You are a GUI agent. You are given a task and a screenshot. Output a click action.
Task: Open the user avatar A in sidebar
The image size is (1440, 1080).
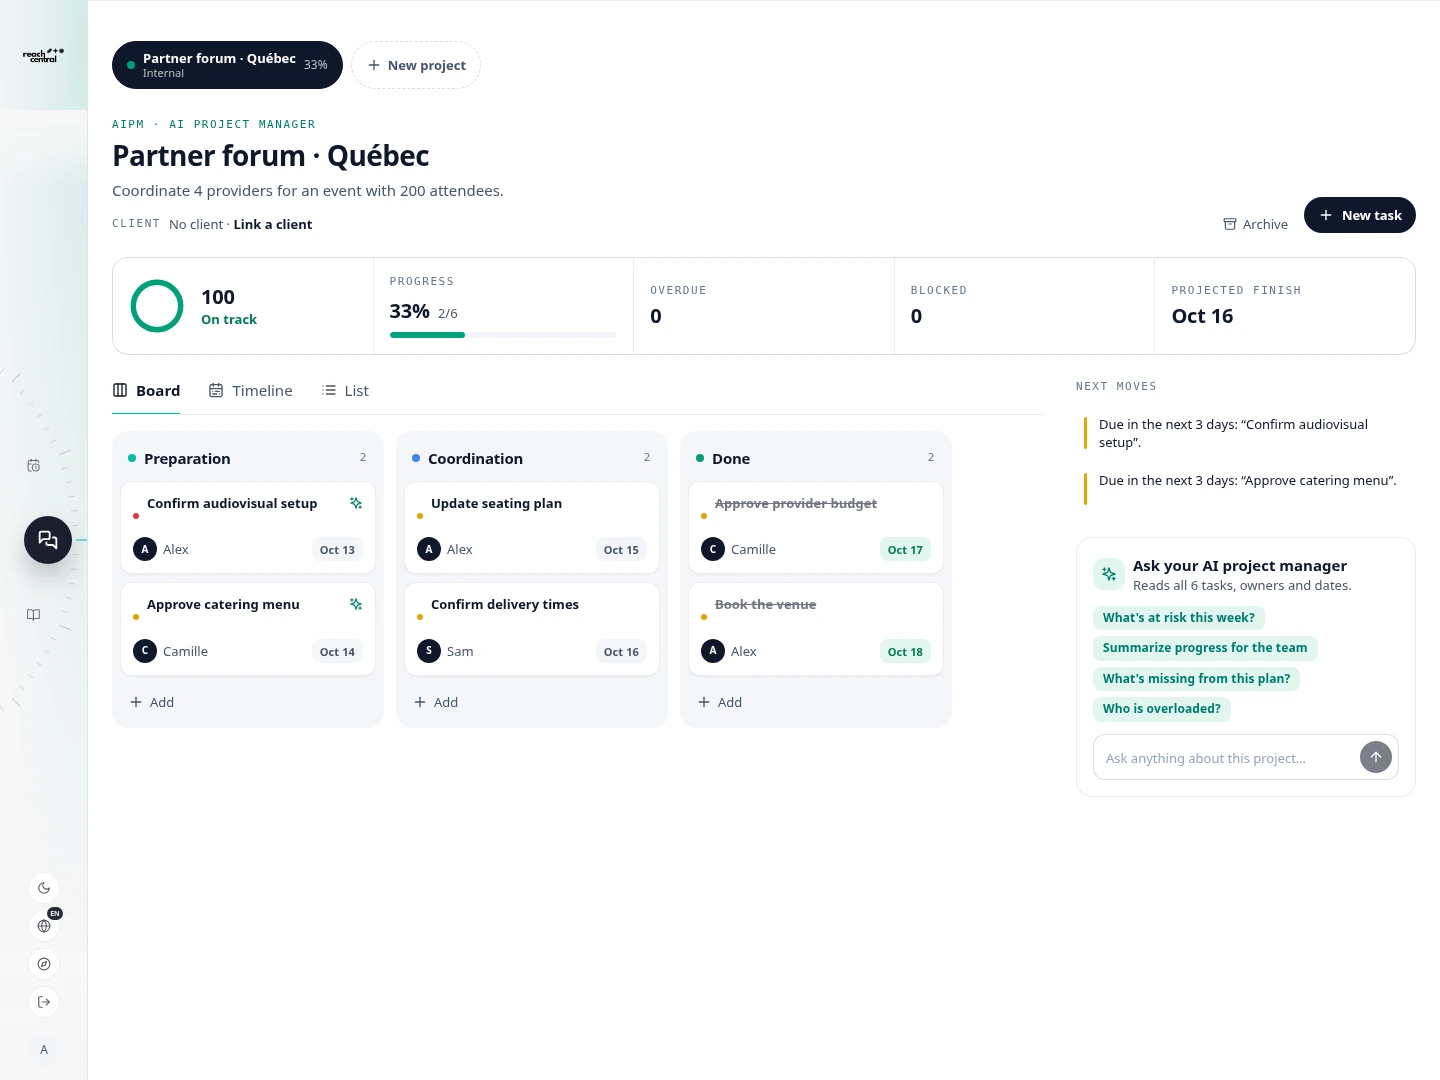pos(44,1050)
